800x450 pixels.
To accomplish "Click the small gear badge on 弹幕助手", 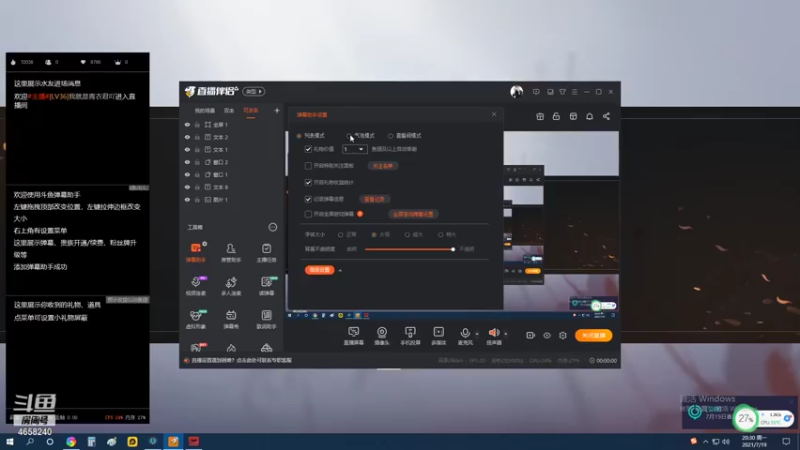I will point(205,244).
